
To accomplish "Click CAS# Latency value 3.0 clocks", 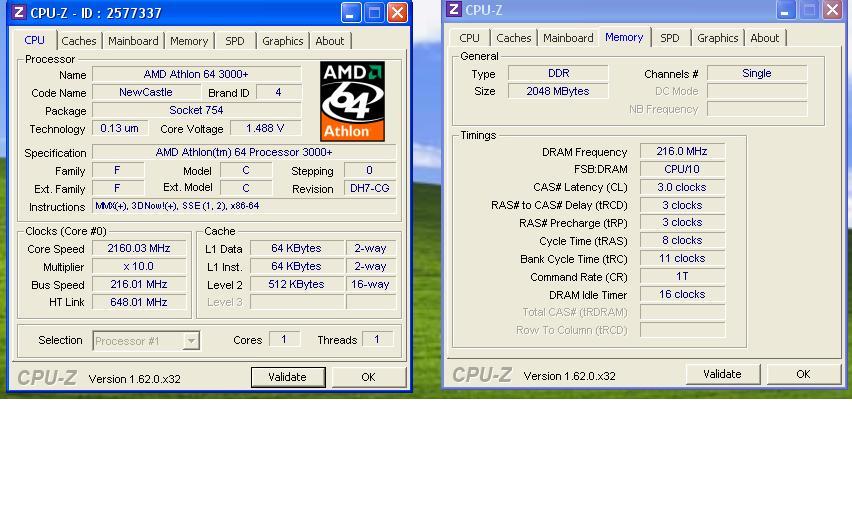I will (x=682, y=187).
